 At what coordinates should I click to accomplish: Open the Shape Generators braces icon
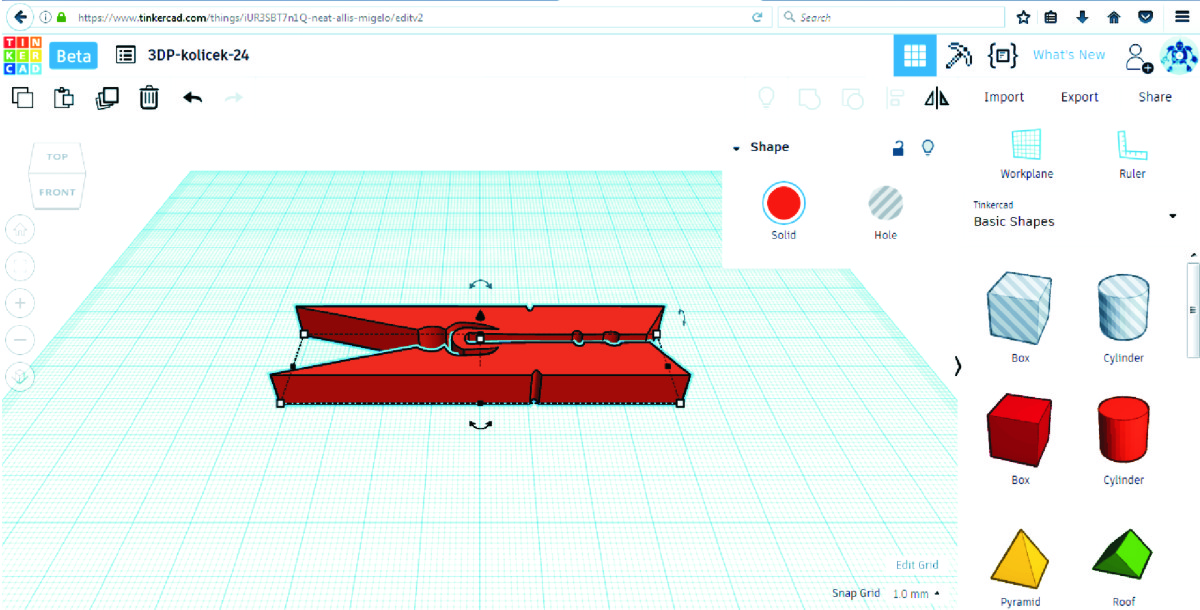(x=1002, y=55)
